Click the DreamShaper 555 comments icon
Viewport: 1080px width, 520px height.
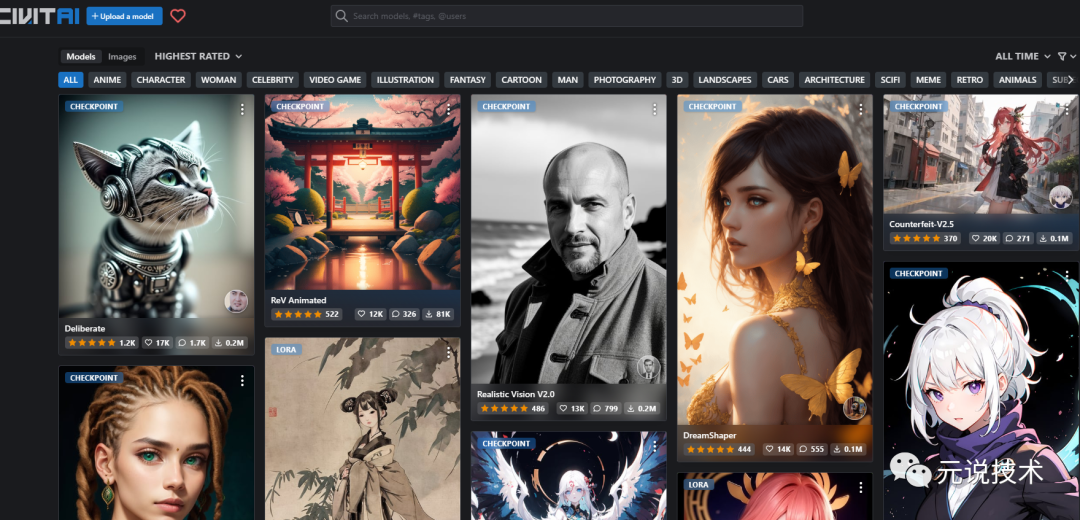(803, 449)
